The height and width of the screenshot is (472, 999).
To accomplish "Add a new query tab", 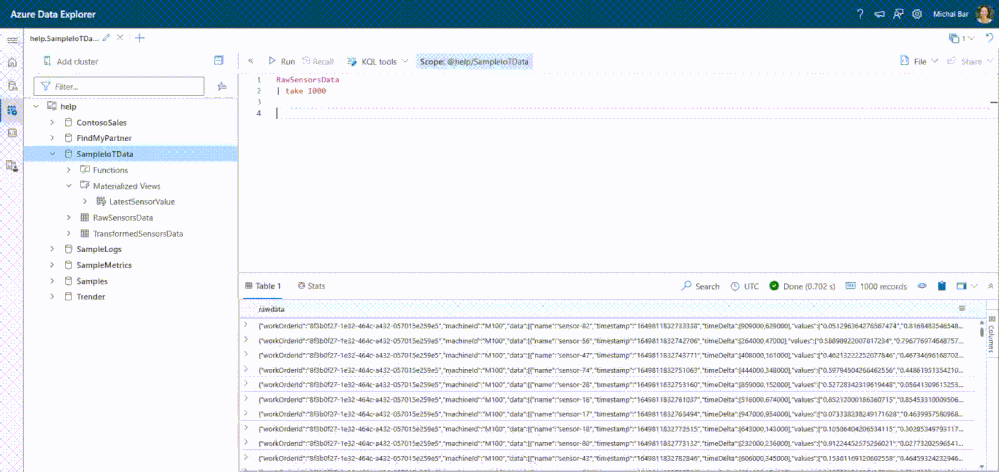I will click(x=140, y=38).
